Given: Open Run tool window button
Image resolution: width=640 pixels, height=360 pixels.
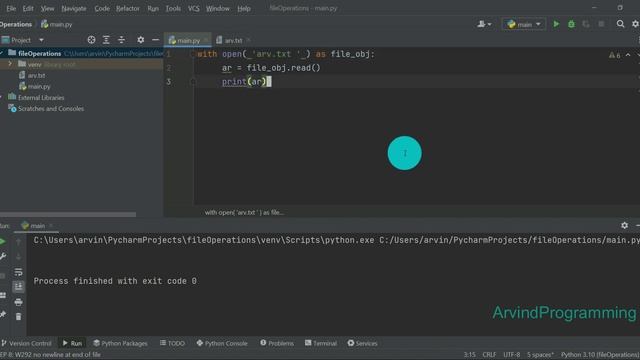Looking at the screenshot, I should pos(72,343).
